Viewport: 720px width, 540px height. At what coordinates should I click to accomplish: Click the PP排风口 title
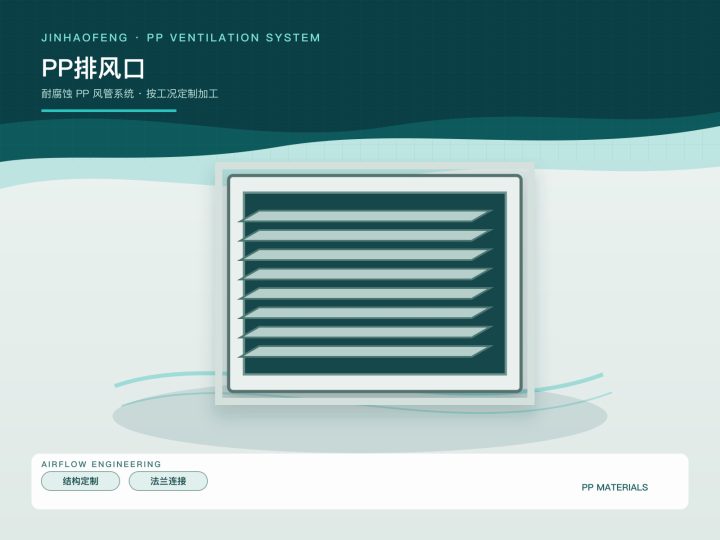coord(93,68)
